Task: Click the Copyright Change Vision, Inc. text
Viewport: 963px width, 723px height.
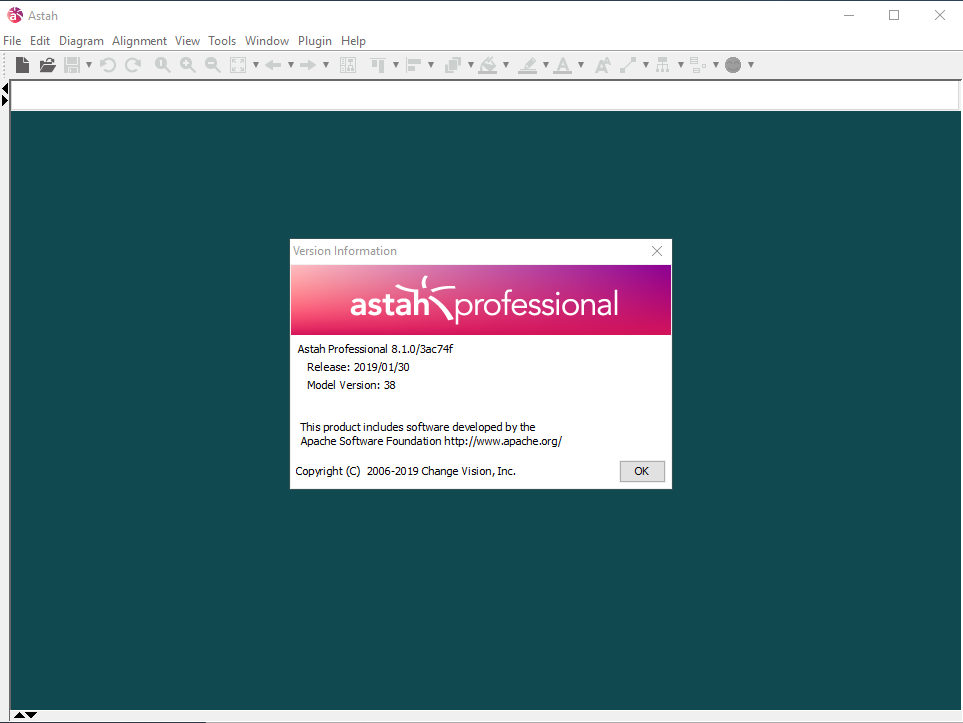Action: click(405, 471)
